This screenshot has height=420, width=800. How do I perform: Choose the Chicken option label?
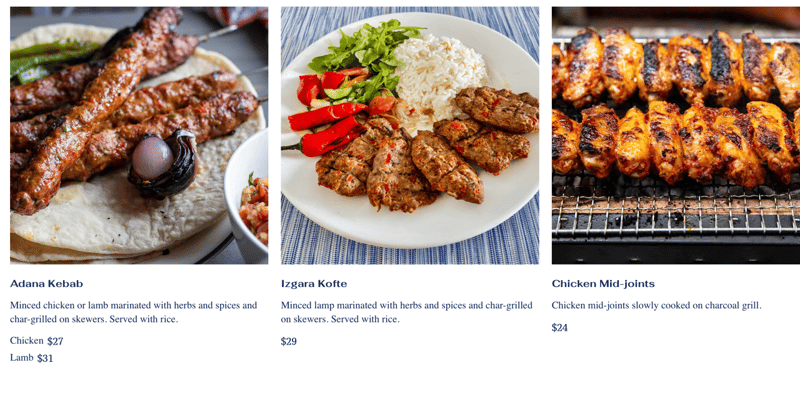[x=27, y=341]
